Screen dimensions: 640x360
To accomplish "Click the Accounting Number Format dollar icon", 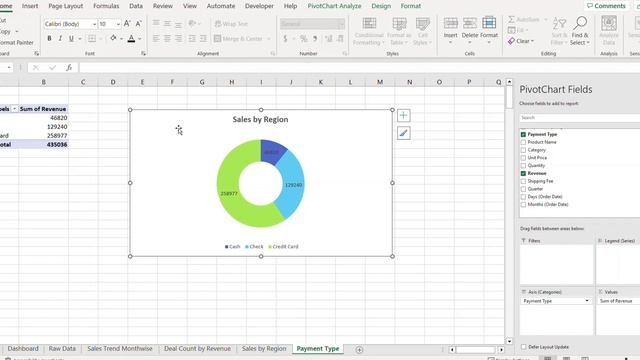I will click(x=285, y=39).
